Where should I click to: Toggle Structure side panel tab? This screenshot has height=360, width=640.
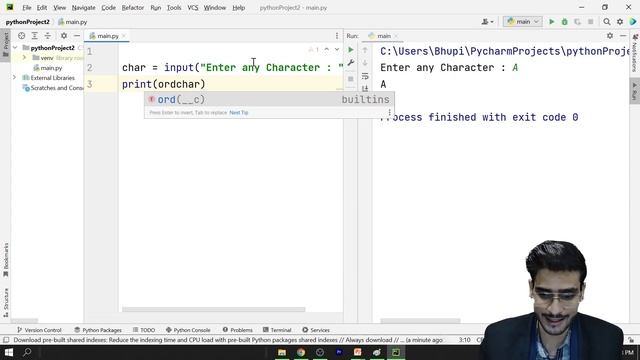[5, 302]
